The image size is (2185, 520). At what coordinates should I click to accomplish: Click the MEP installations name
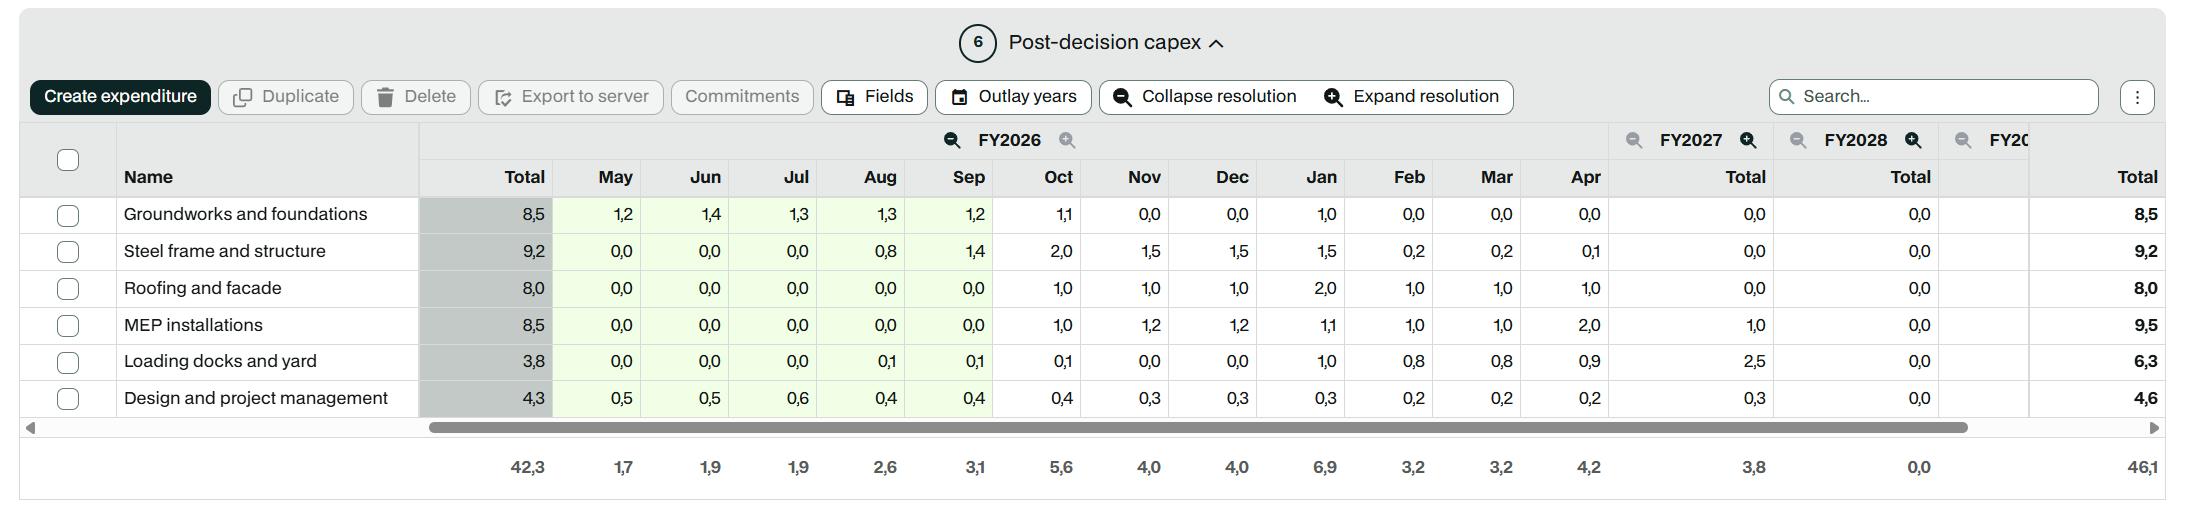pos(193,325)
